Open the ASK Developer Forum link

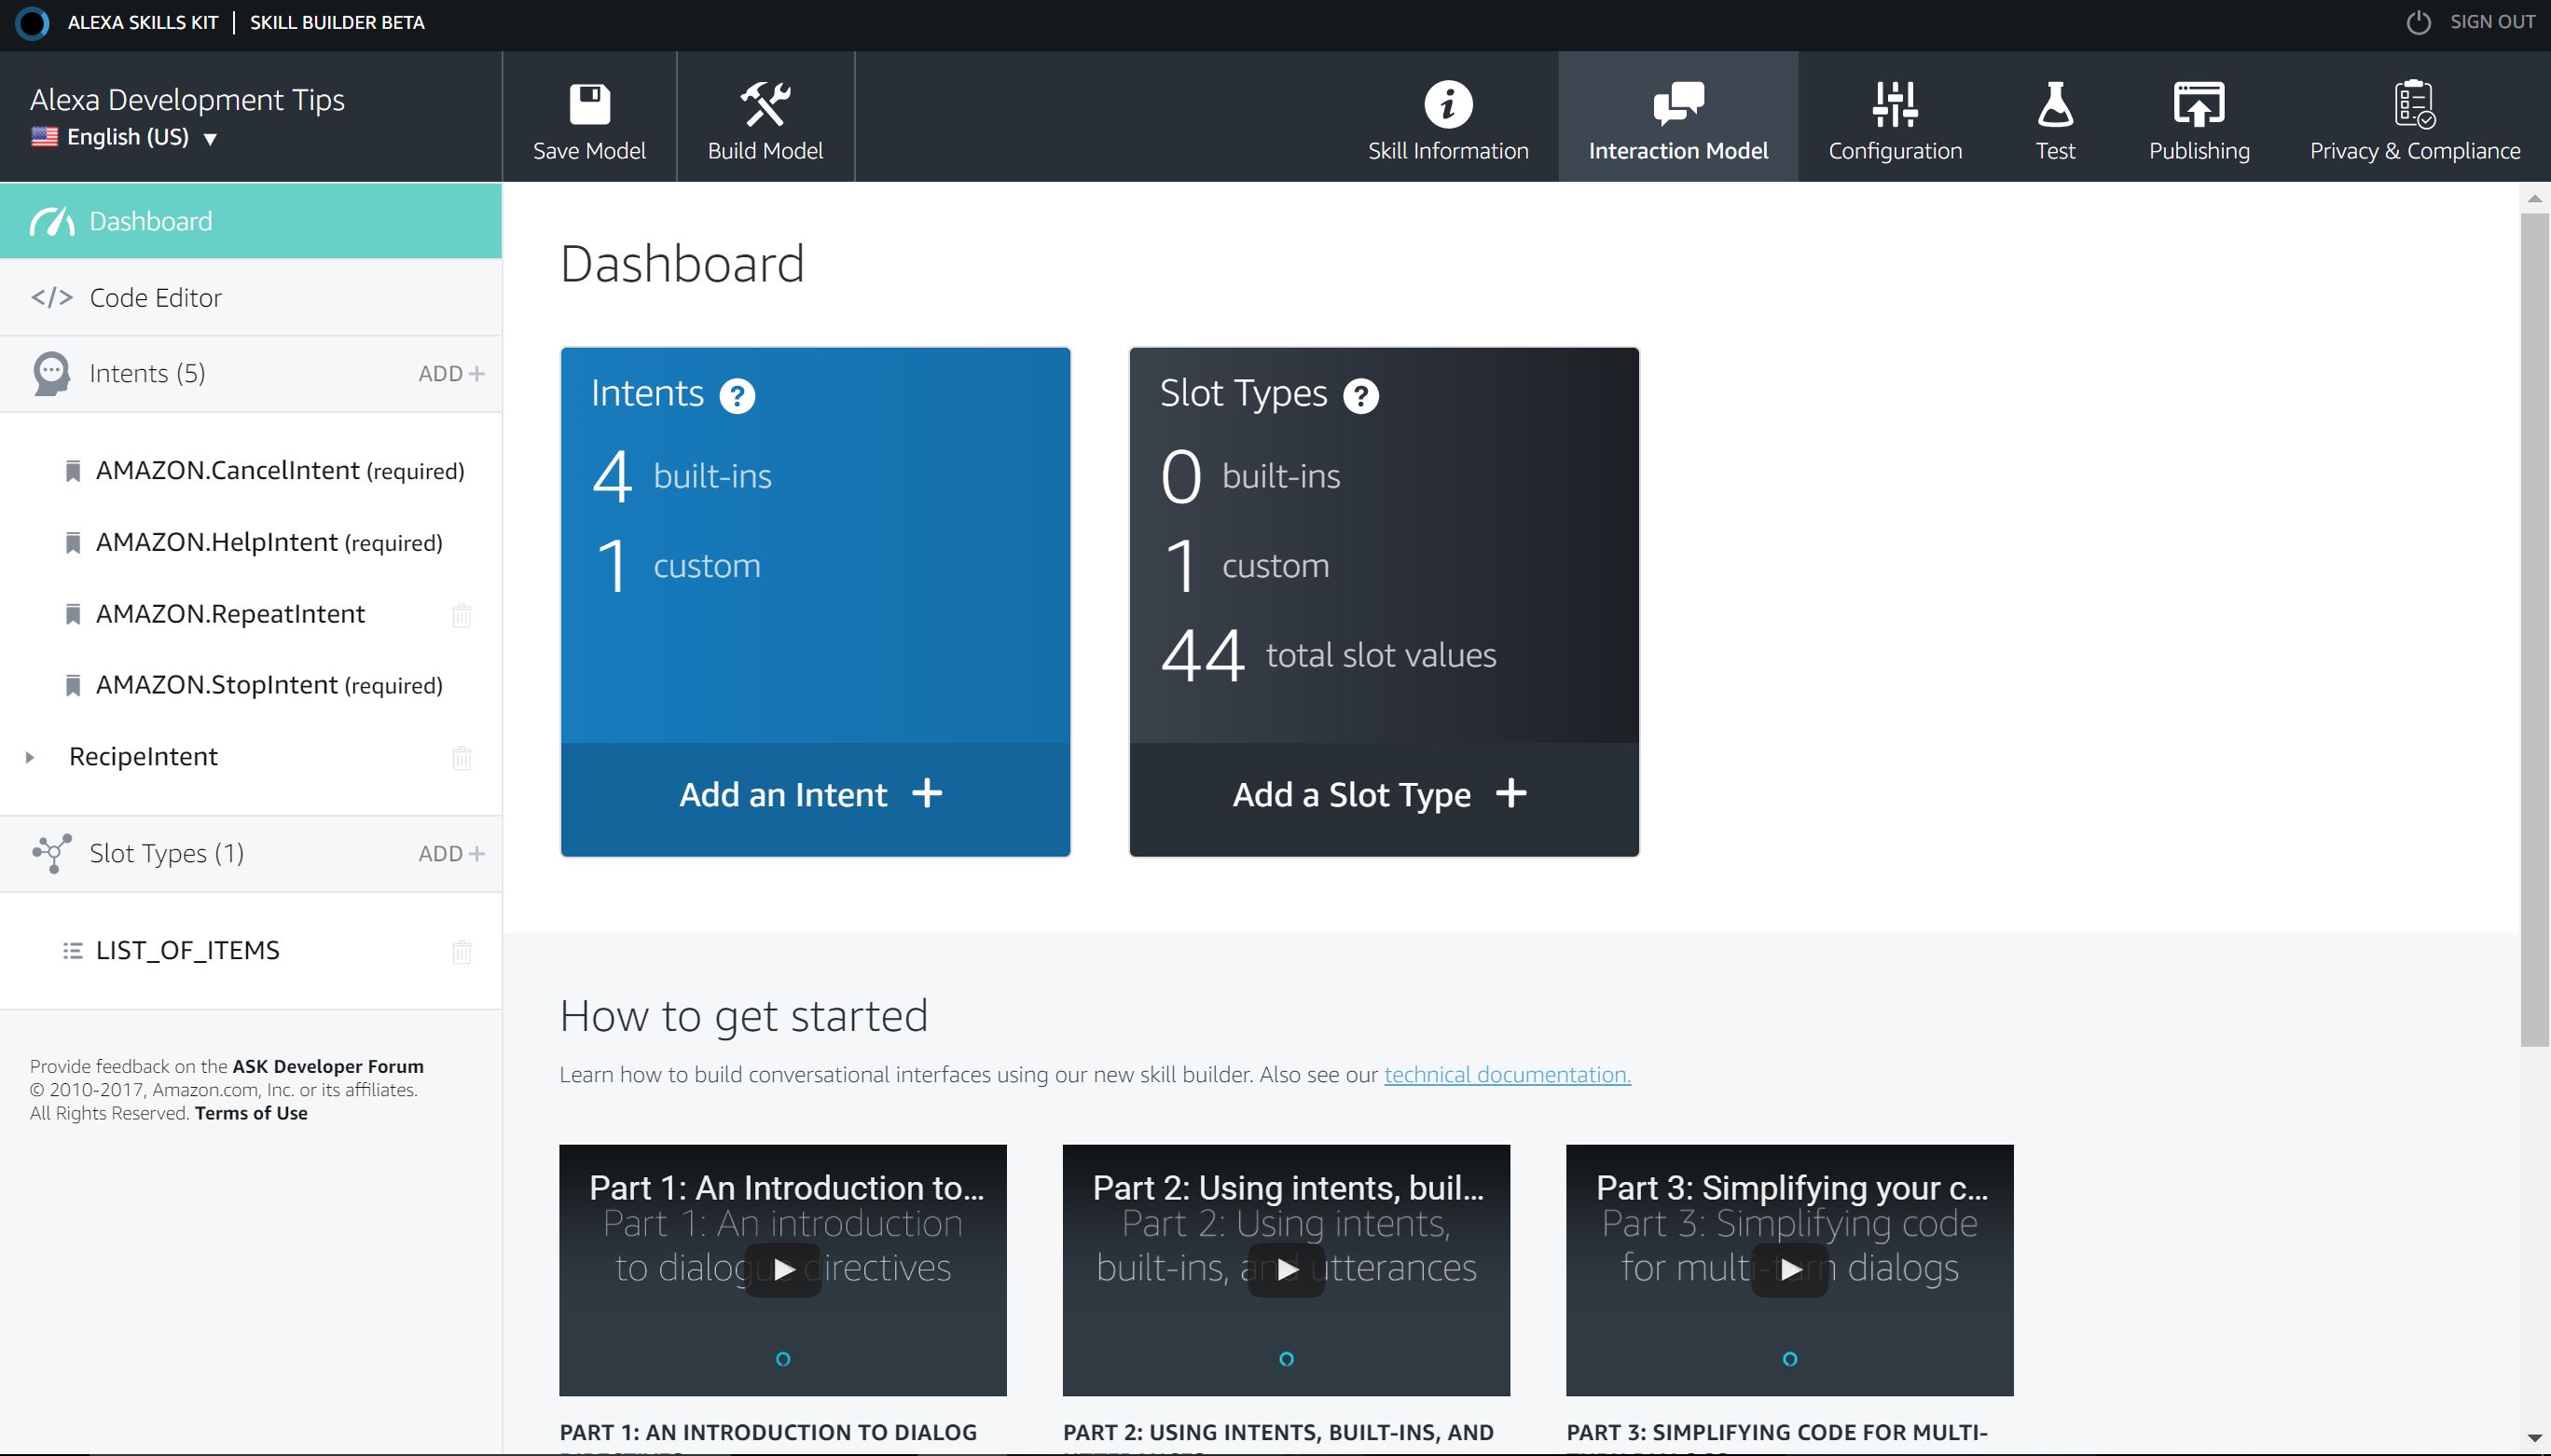coord(328,1066)
